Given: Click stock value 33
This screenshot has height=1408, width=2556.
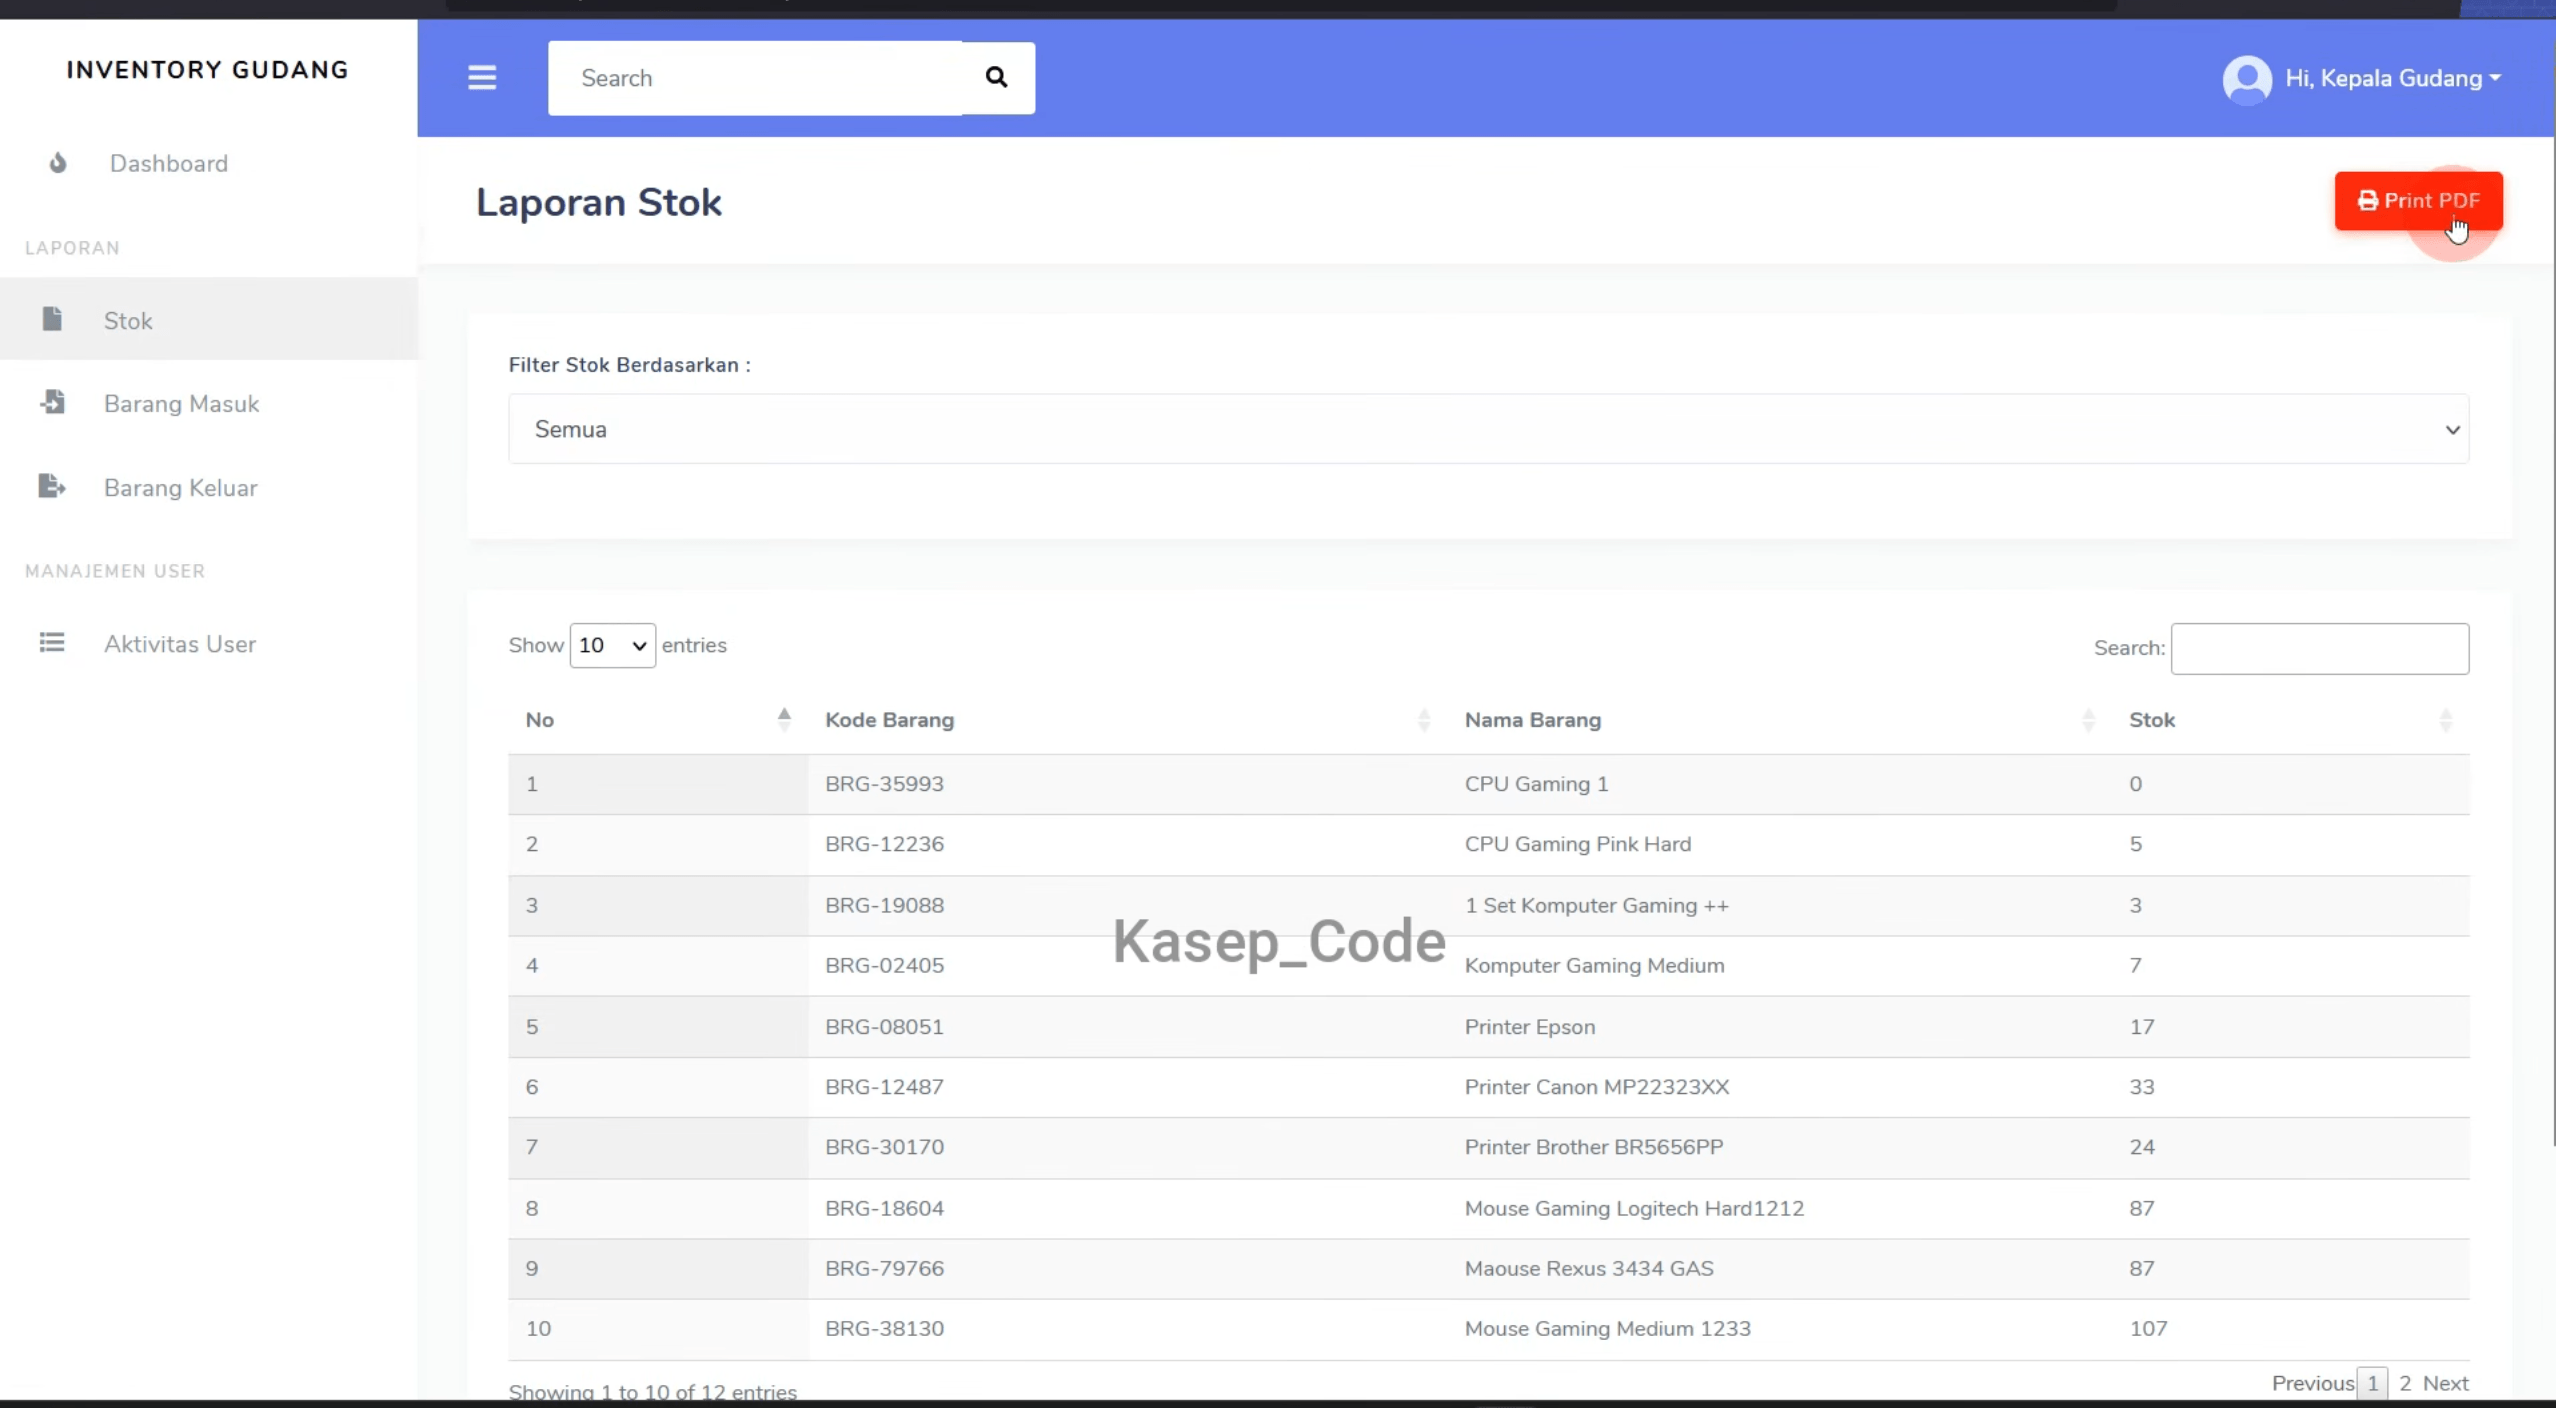Looking at the screenshot, I should (x=2141, y=1087).
